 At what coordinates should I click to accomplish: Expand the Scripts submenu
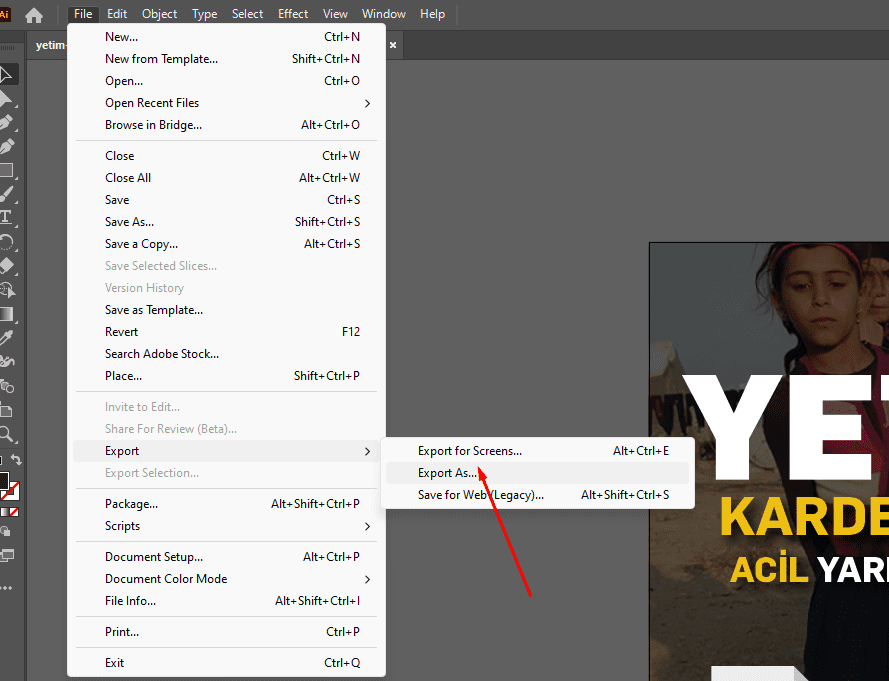coord(226,526)
